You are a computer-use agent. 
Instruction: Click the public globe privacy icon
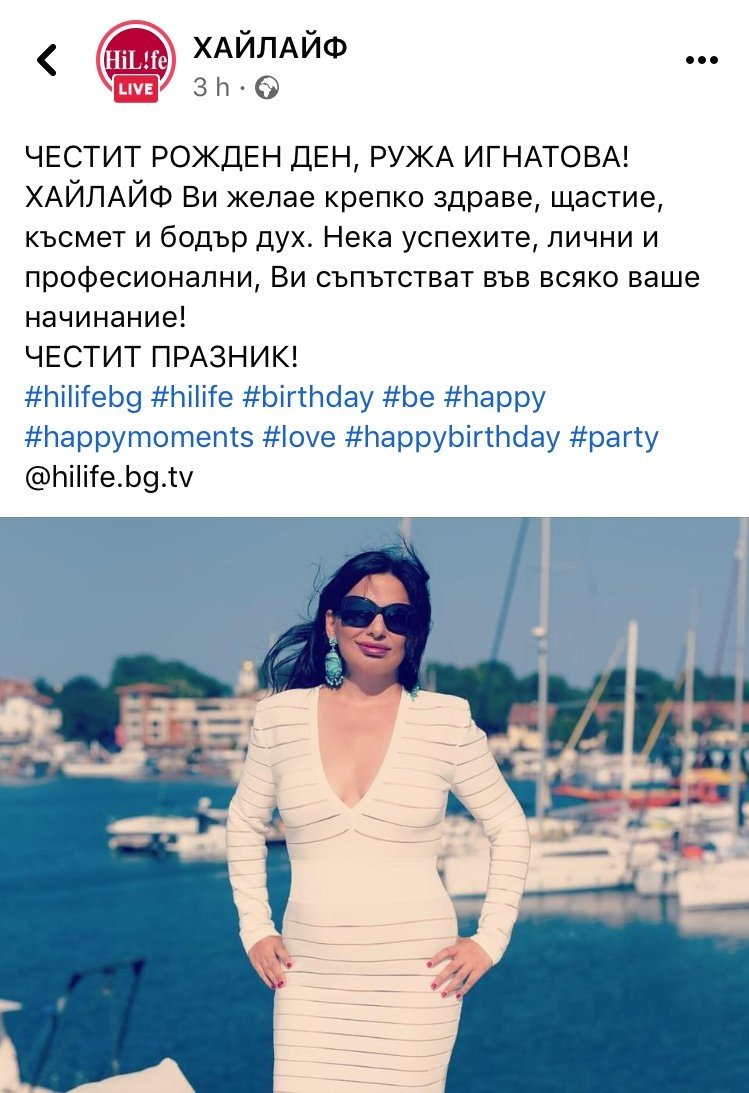[267, 87]
